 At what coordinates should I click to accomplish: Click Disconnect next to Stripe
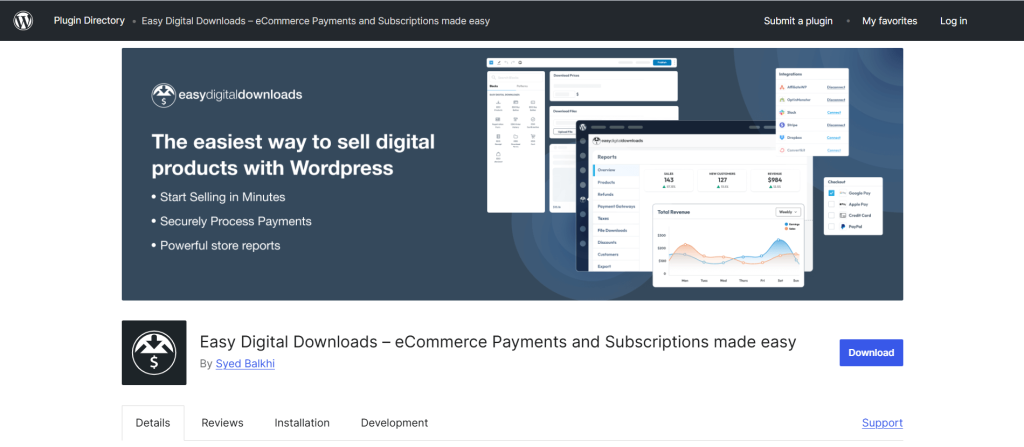coord(836,125)
